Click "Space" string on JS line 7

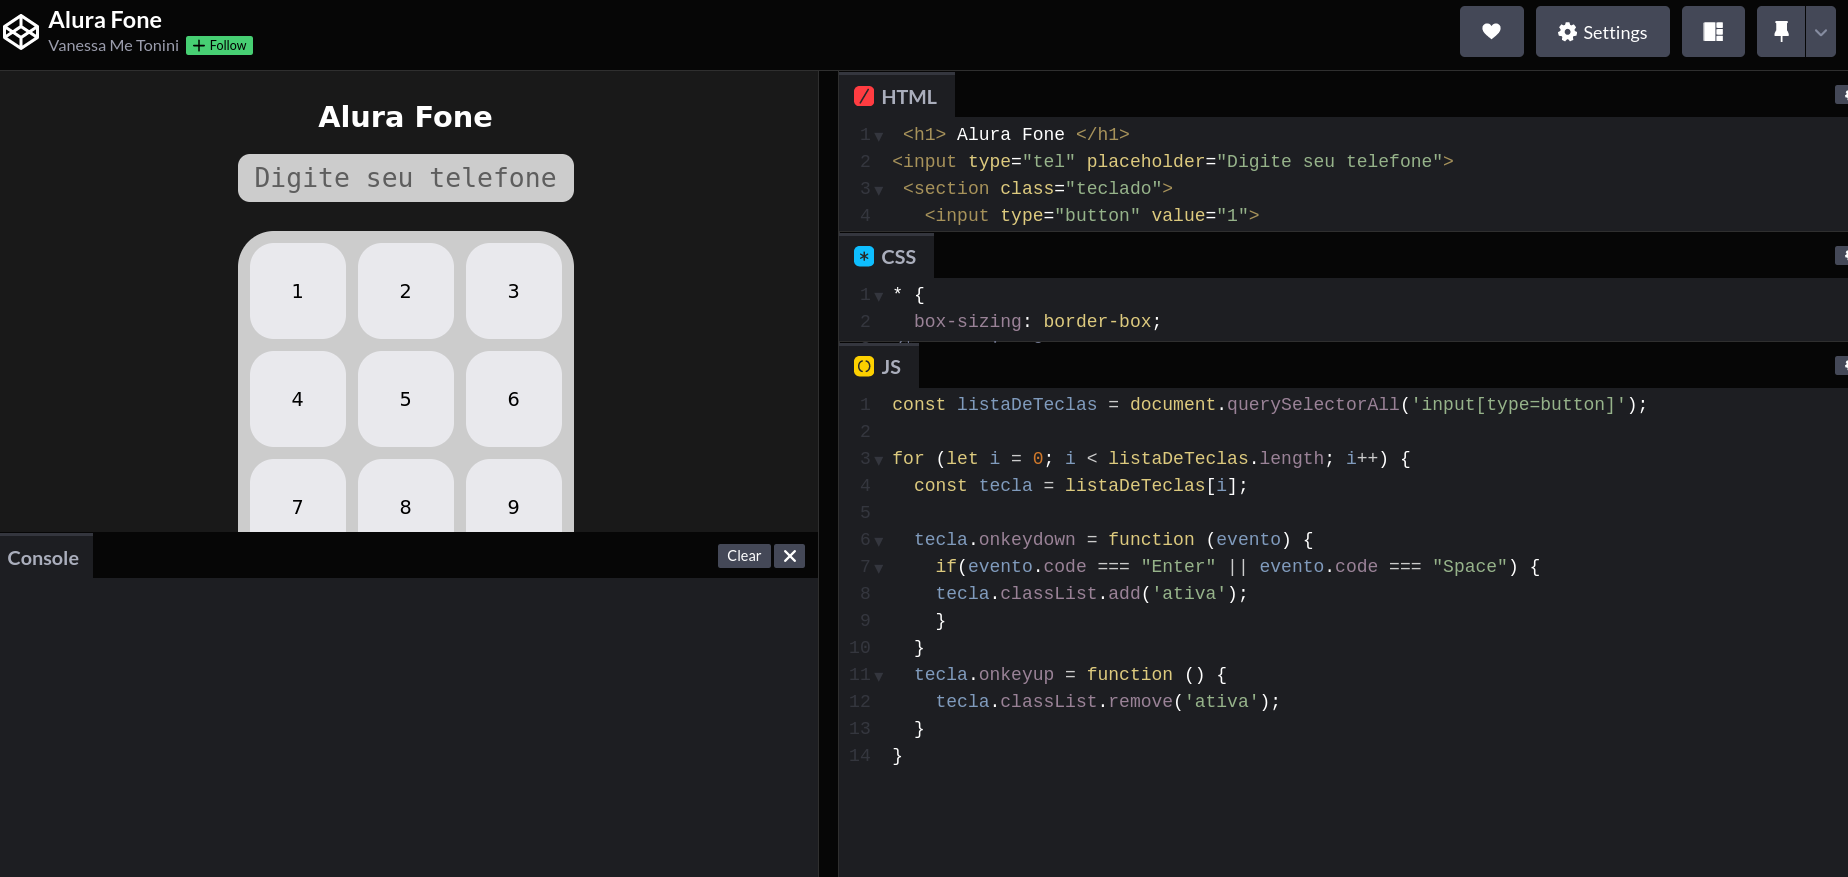pos(1470,566)
